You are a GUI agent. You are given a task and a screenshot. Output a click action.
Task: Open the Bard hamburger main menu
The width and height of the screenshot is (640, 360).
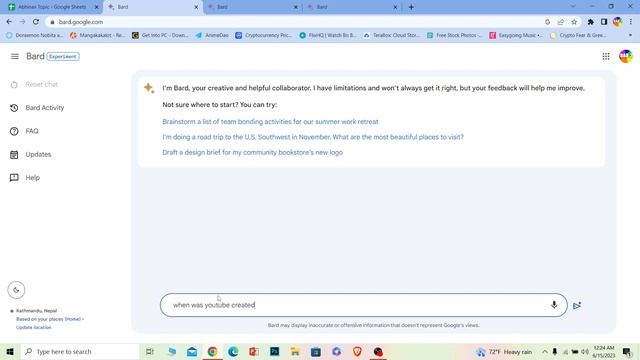pos(15,56)
